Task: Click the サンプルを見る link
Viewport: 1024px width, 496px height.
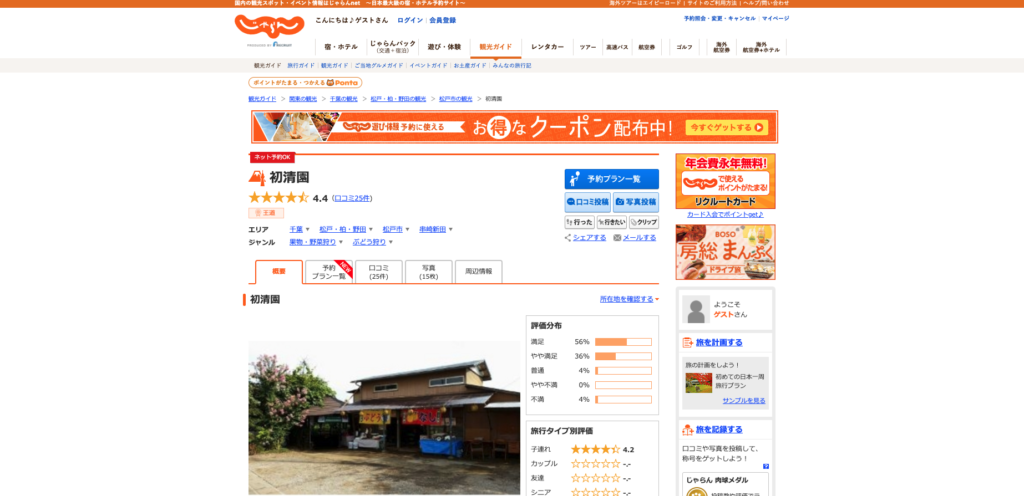Action: pos(744,401)
